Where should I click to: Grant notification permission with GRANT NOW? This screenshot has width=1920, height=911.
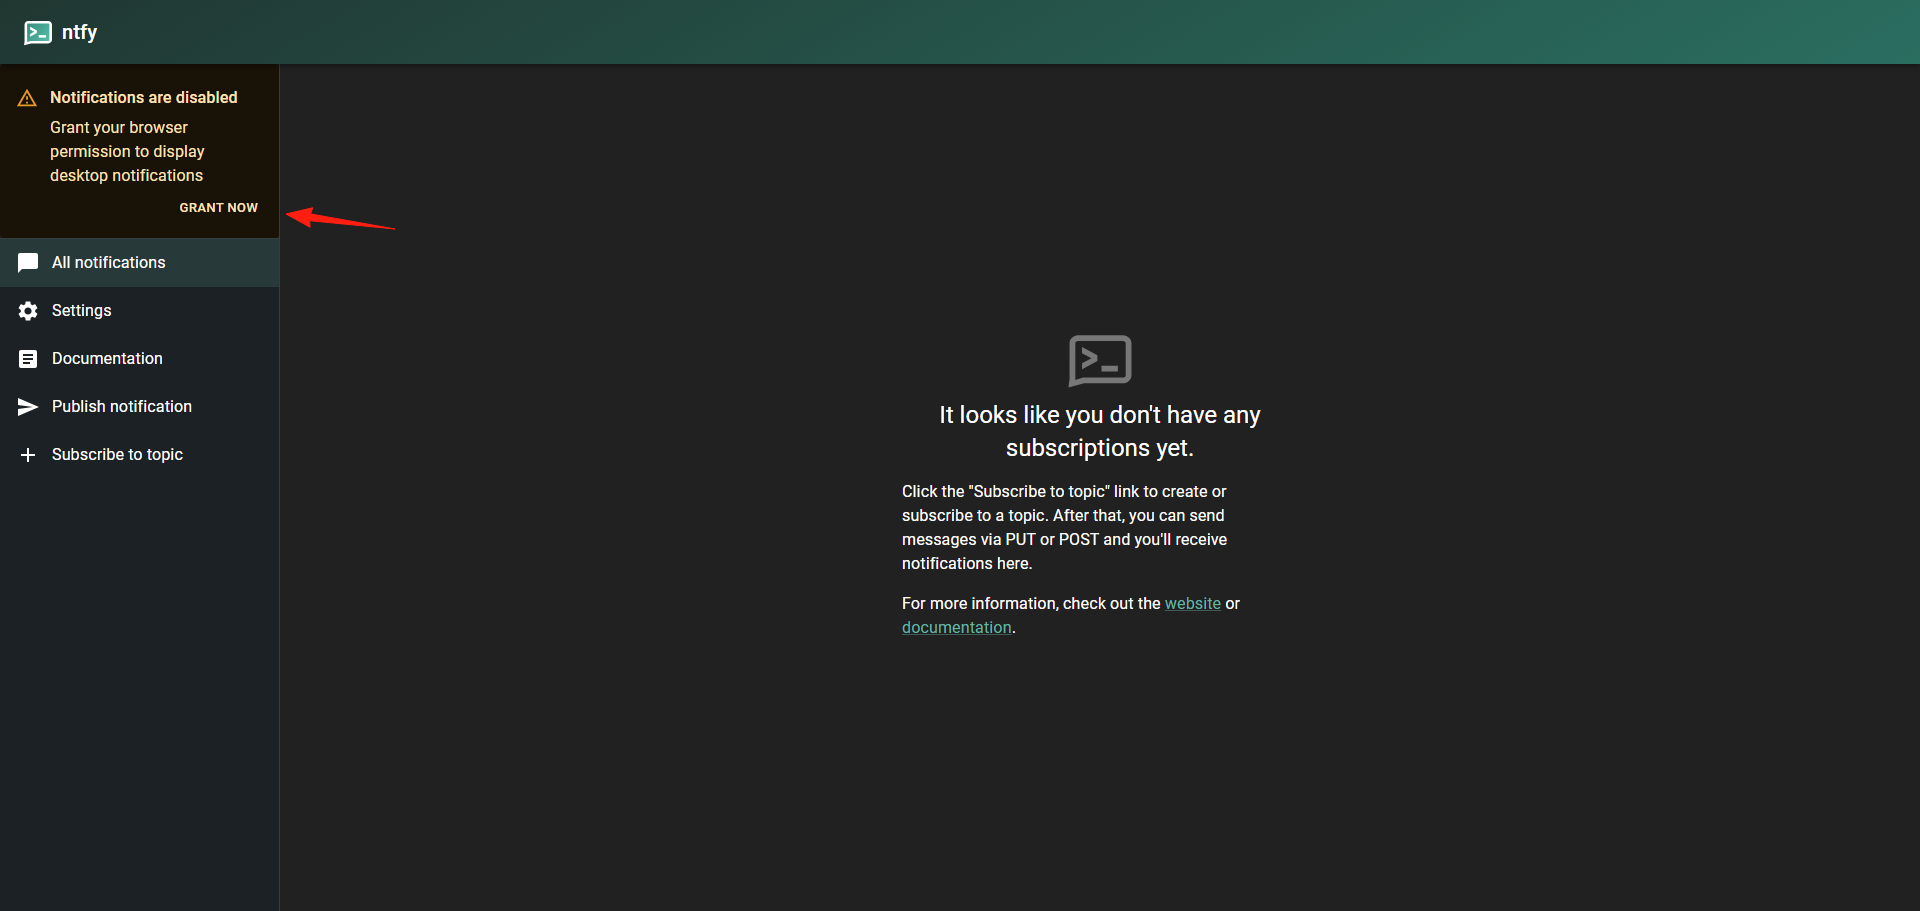coord(219,208)
